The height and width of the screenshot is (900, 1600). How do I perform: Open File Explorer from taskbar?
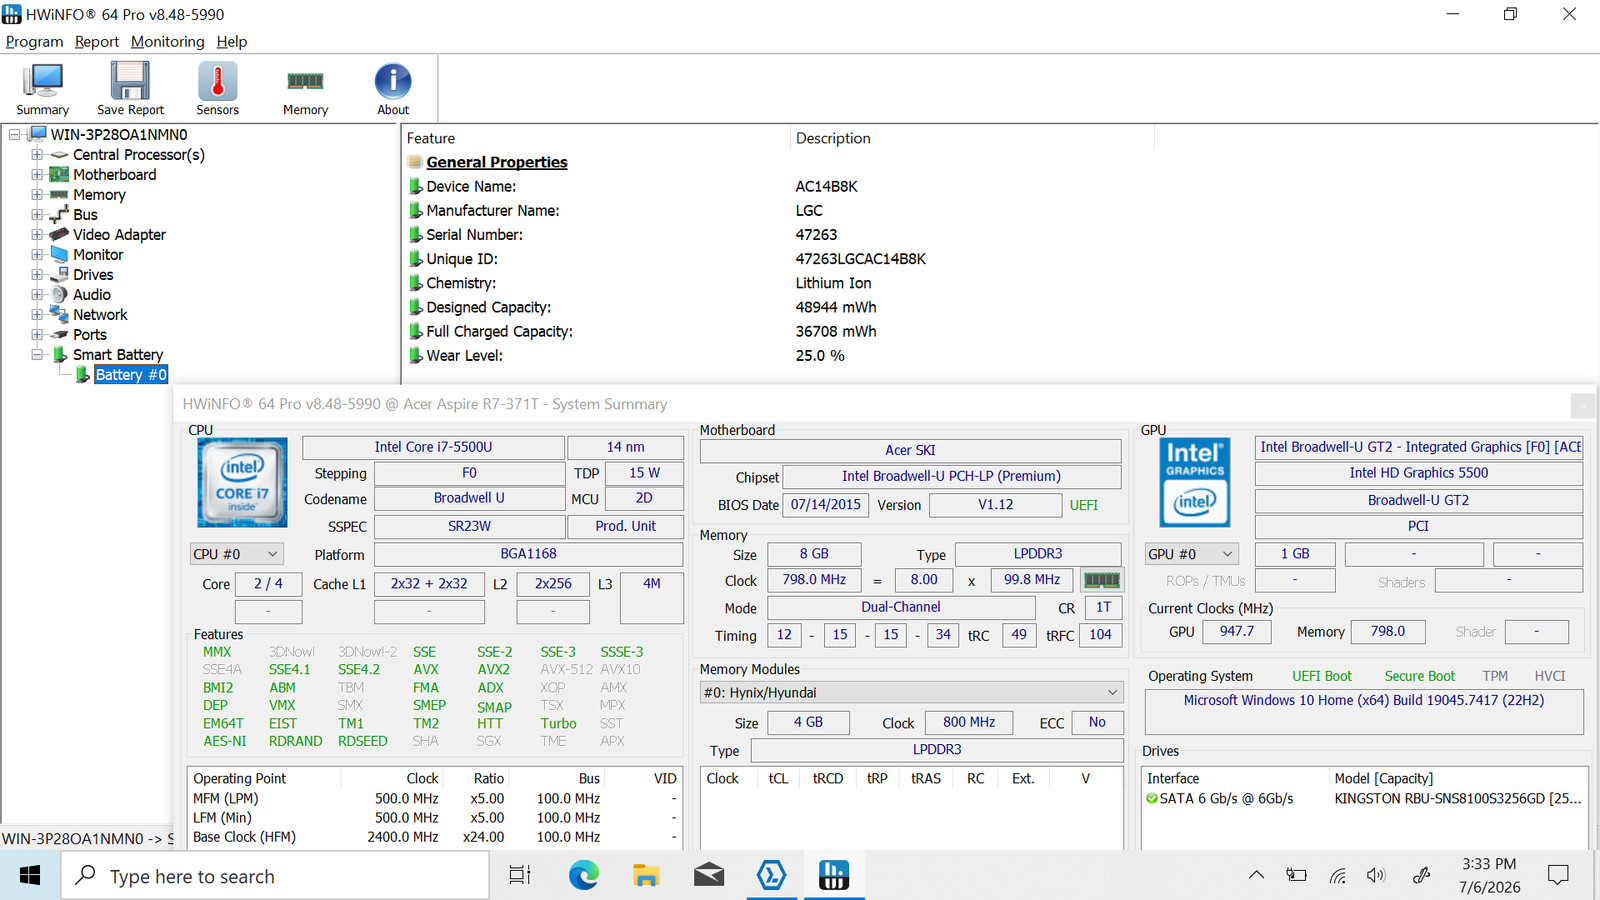[x=646, y=876]
